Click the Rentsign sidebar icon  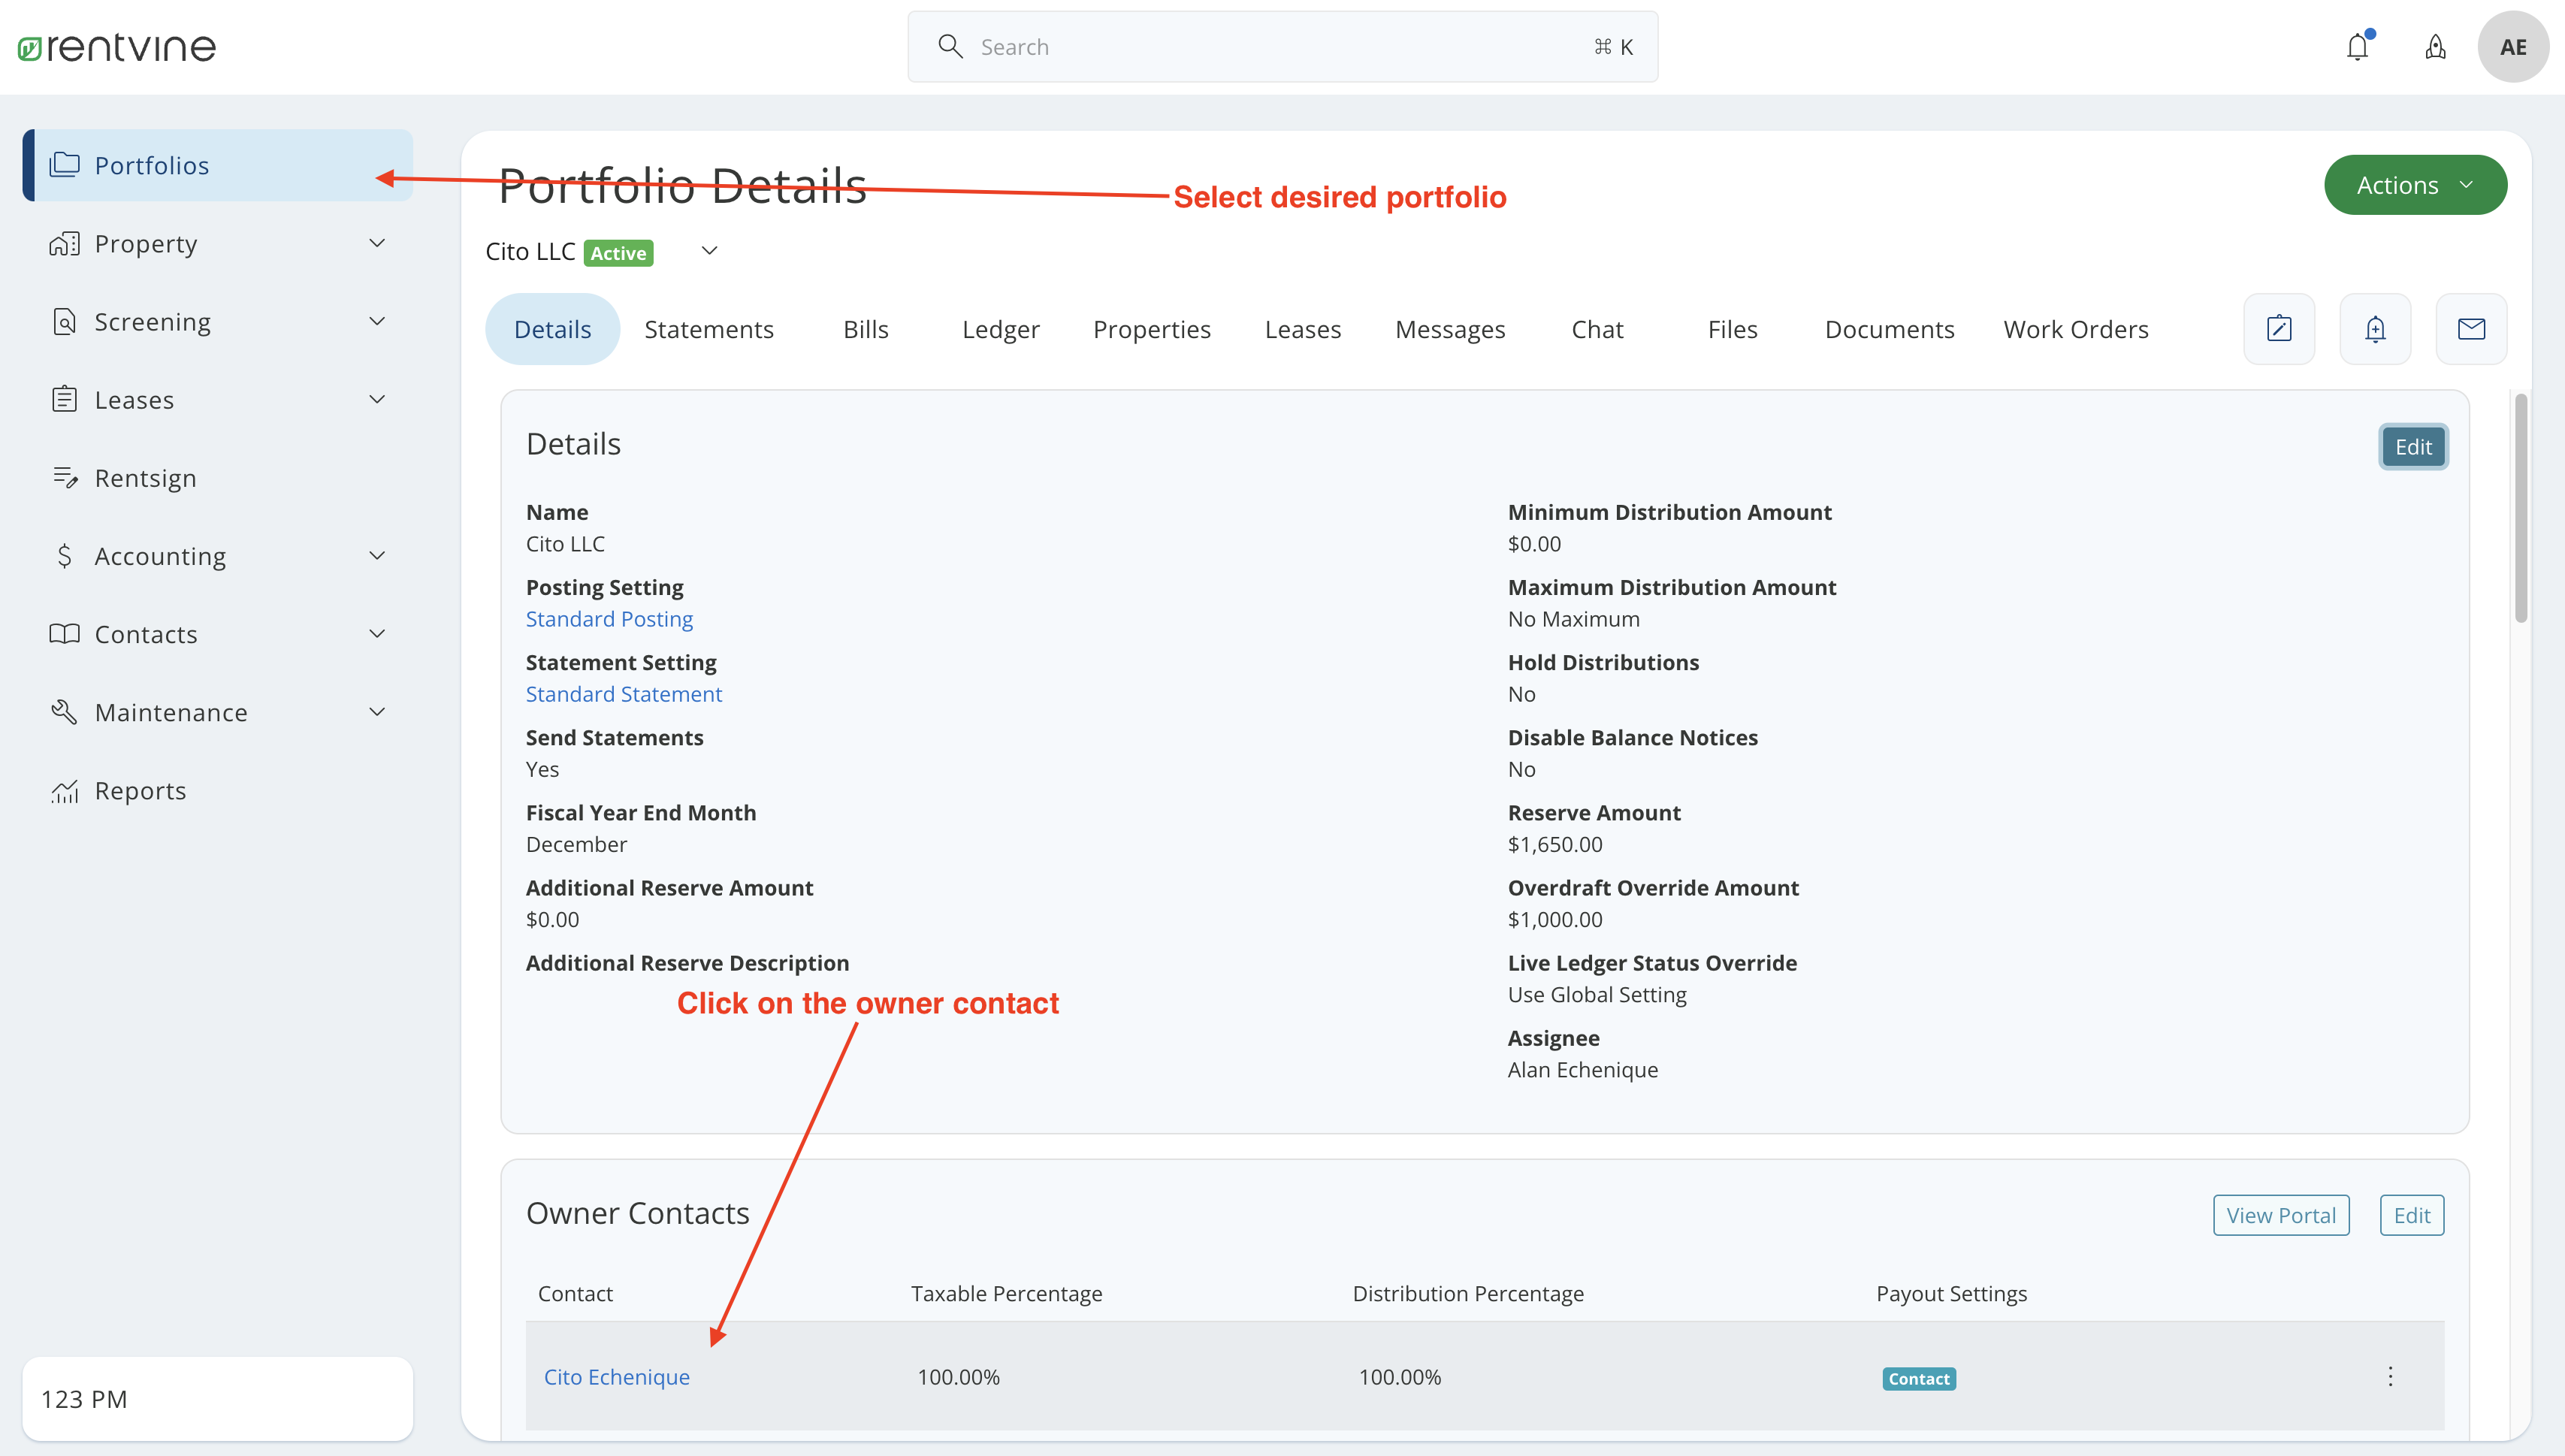(x=65, y=477)
